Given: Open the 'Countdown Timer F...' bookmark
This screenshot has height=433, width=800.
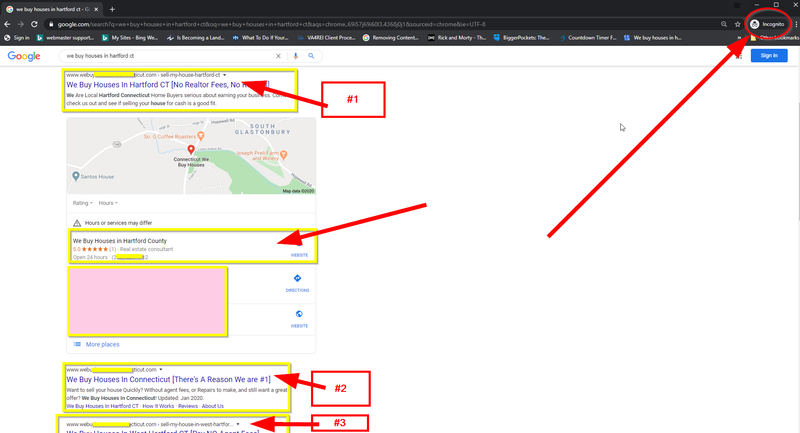Looking at the screenshot, I should click(x=588, y=38).
